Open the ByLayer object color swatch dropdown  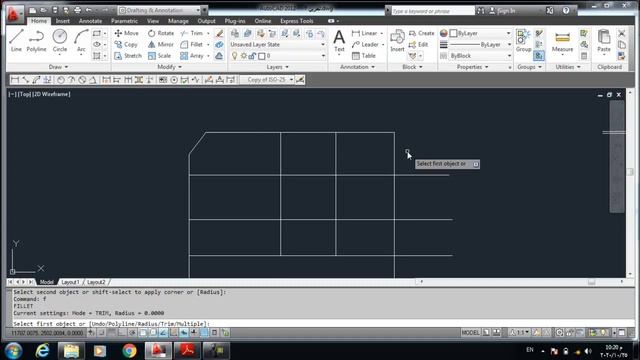click(480, 33)
